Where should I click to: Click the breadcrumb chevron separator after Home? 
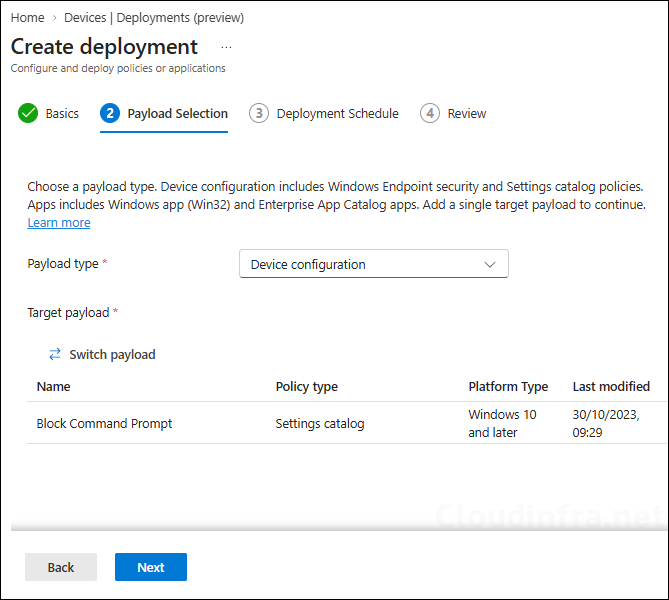[x=55, y=18]
